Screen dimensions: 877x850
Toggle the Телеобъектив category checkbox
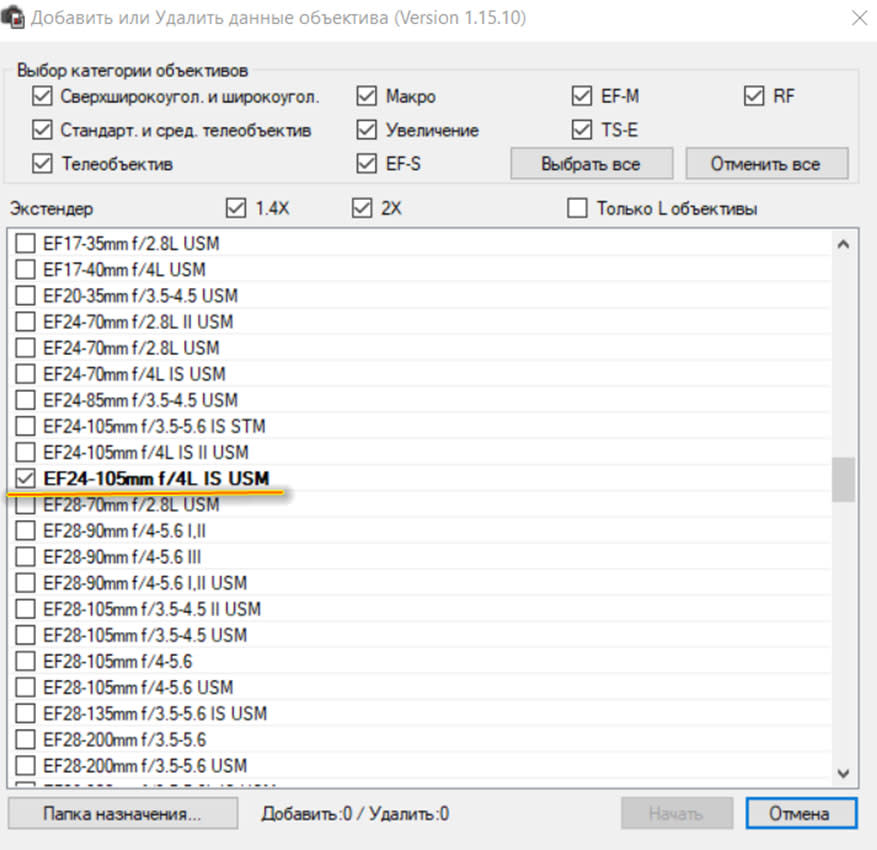coord(42,164)
